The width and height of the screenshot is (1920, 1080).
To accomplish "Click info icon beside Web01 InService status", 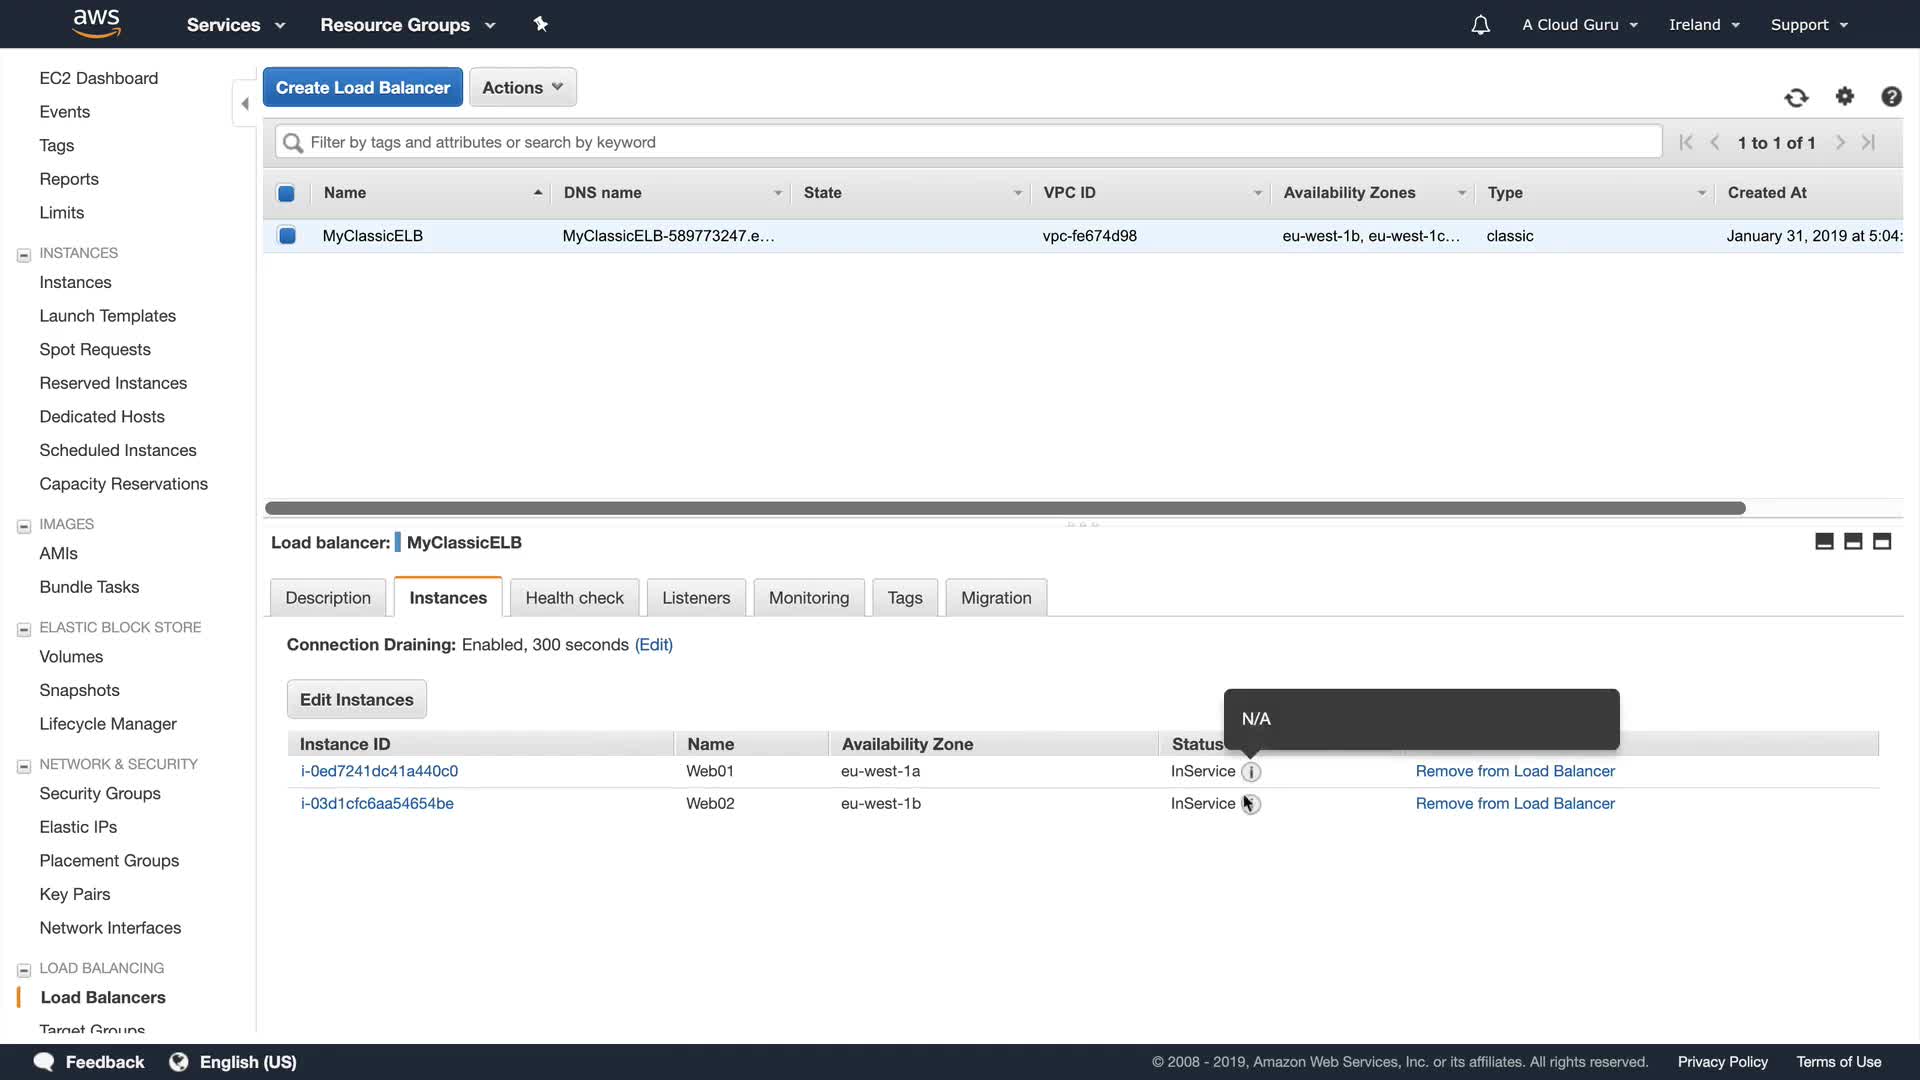I will tap(1251, 772).
